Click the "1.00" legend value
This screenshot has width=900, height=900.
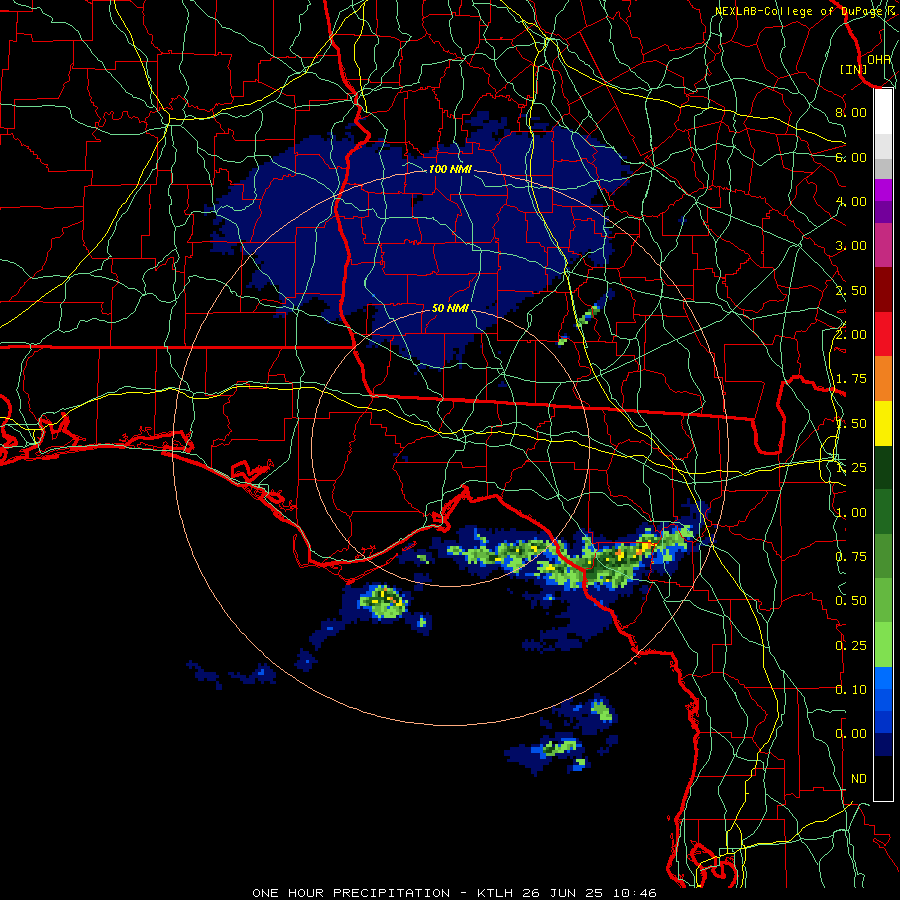pyautogui.click(x=851, y=512)
